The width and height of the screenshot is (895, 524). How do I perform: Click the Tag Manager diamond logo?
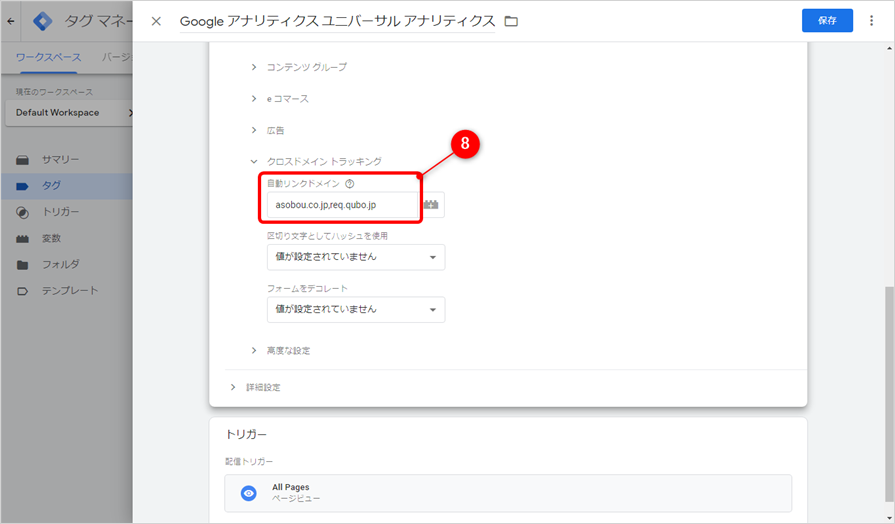[x=42, y=21]
